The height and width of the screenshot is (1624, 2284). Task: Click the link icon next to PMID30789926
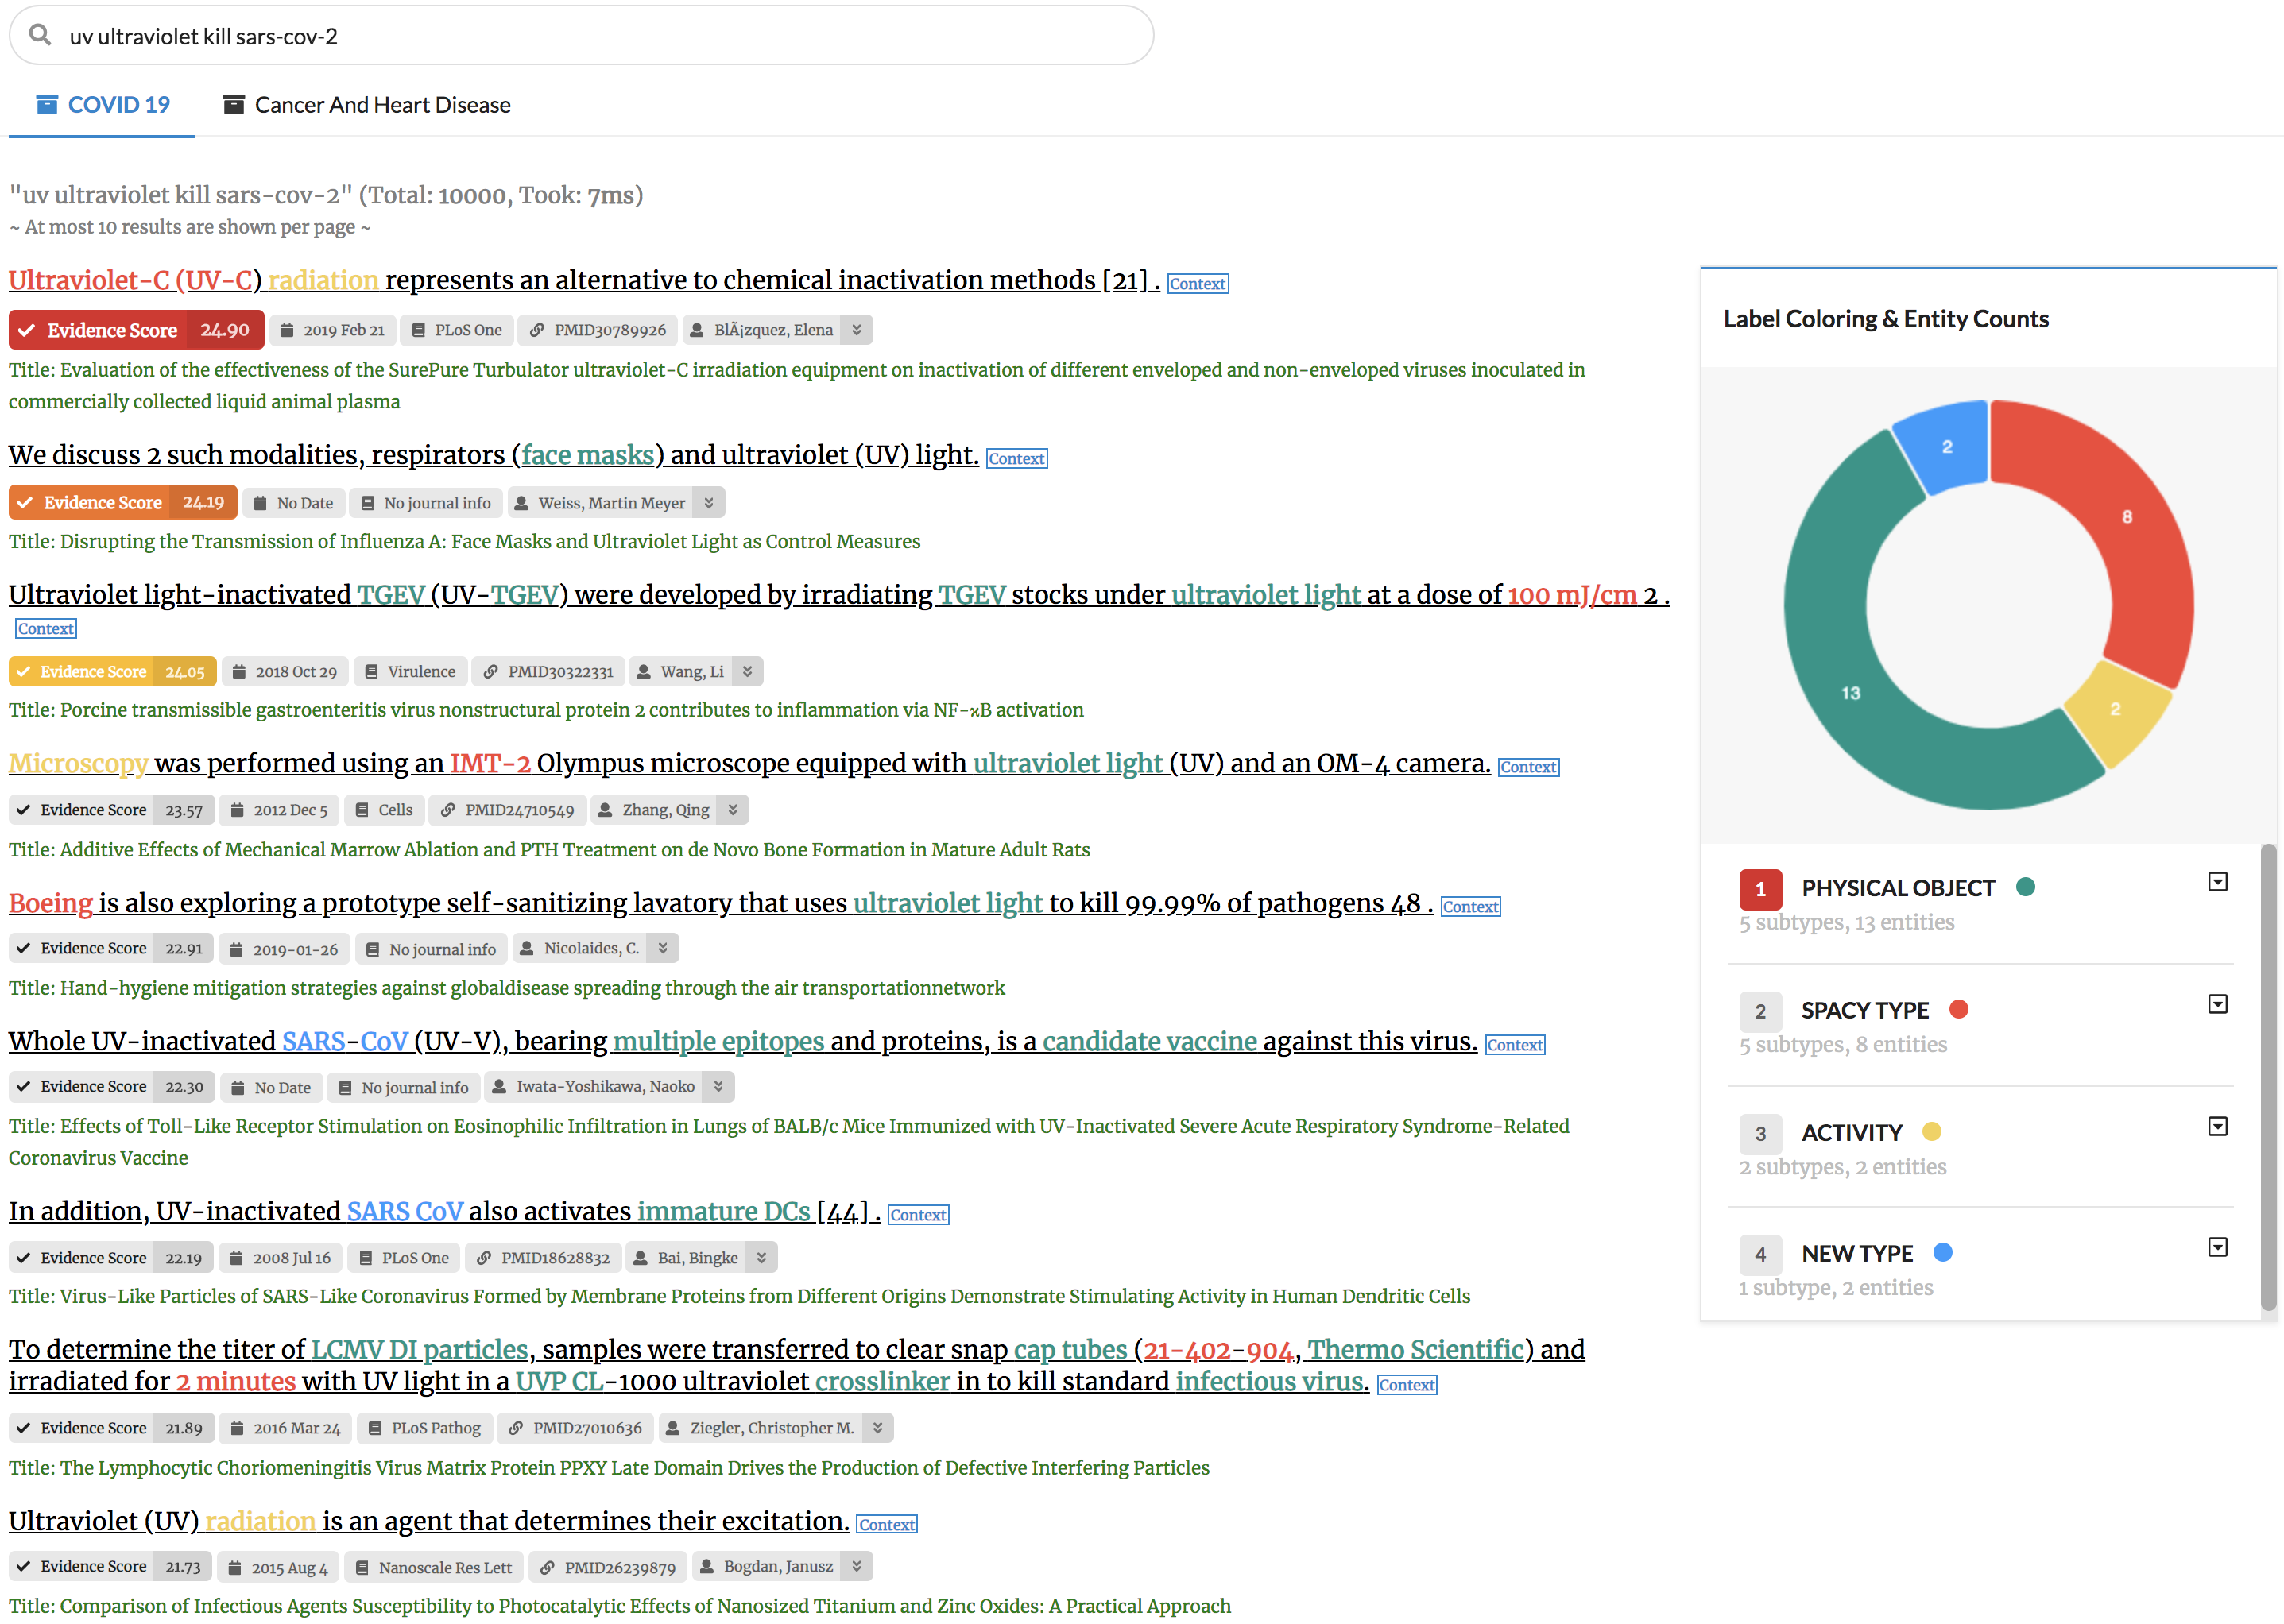coord(537,331)
